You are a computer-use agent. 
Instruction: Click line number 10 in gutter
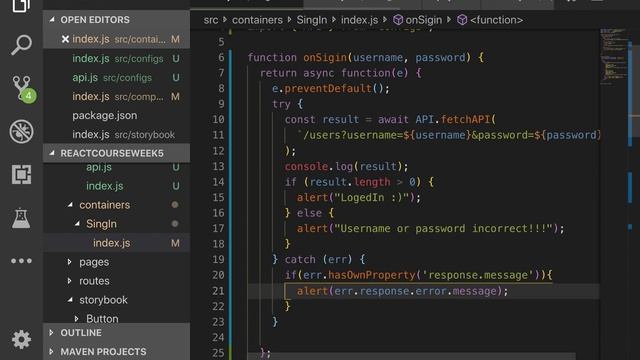tap(218, 120)
